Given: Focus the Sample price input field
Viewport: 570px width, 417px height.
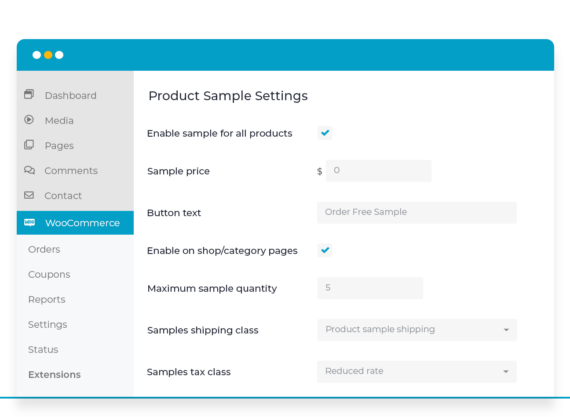Looking at the screenshot, I should (x=378, y=171).
